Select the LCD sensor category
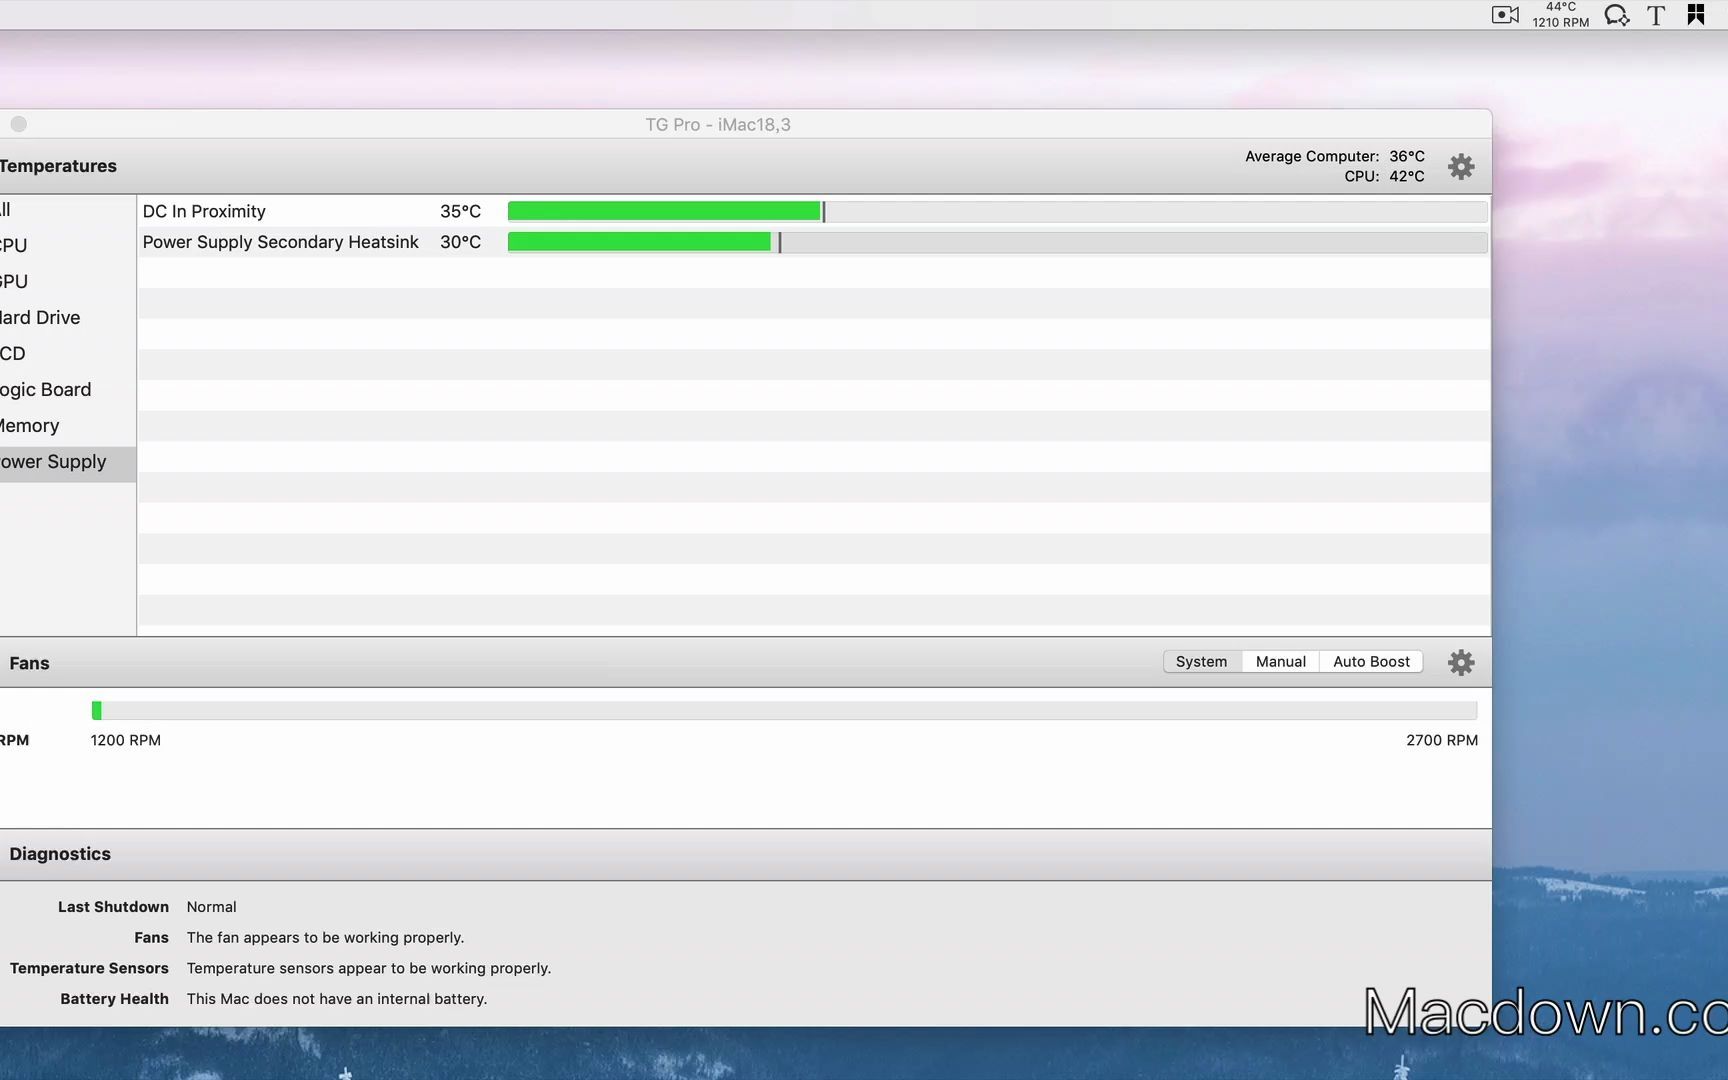This screenshot has height=1080, width=1728. pos(68,354)
